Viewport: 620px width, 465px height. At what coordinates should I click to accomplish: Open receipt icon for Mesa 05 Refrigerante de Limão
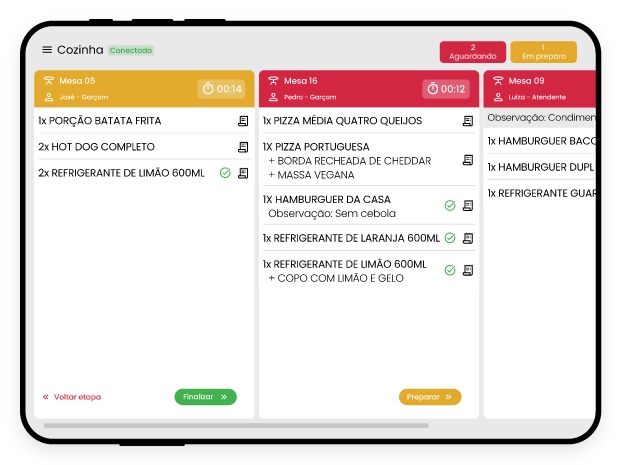pos(243,173)
